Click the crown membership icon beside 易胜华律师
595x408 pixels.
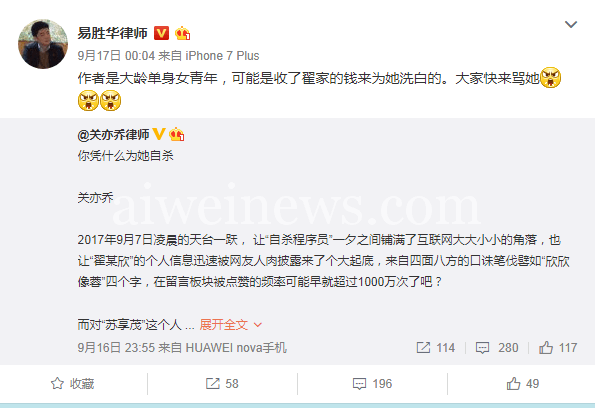[x=182, y=33]
